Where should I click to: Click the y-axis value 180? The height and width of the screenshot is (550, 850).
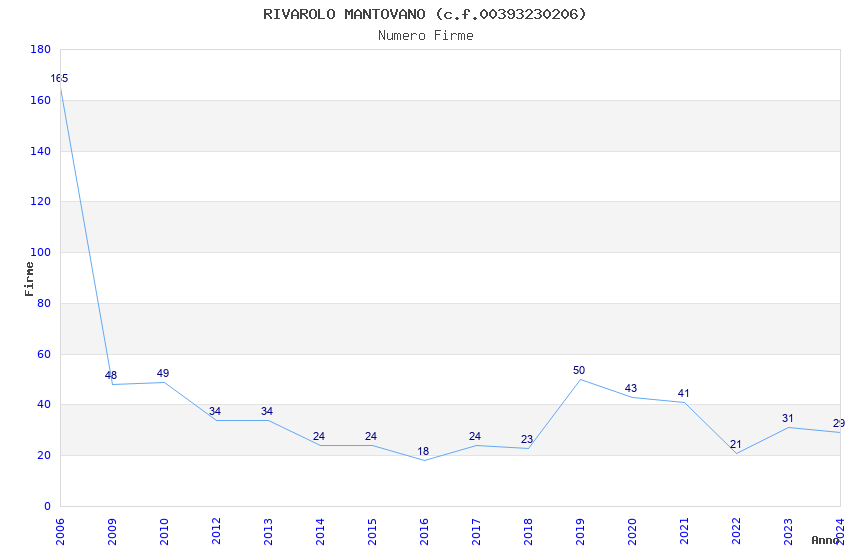click(x=41, y=49)
